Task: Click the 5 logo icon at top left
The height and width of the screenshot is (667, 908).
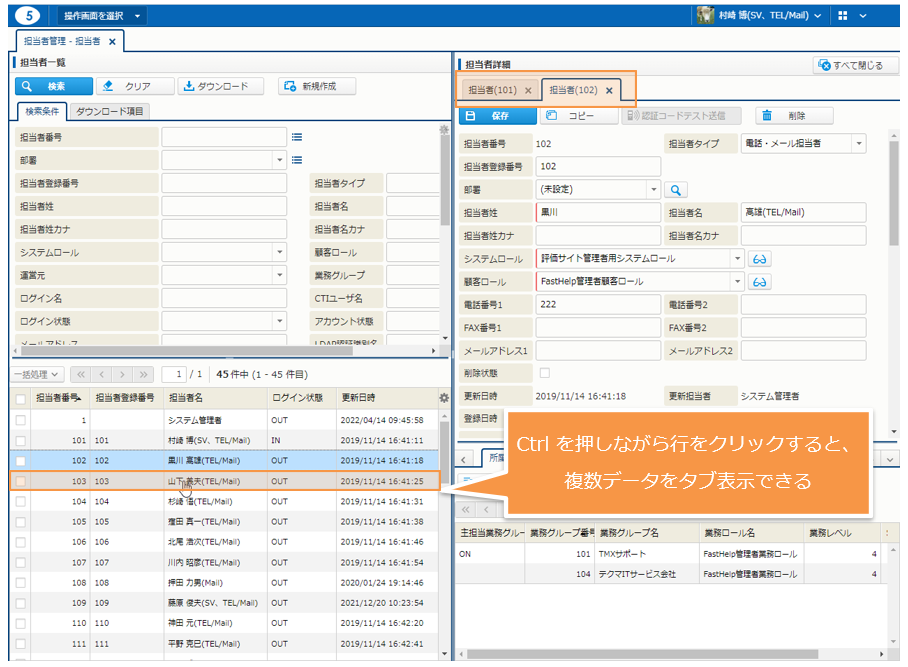Action: [31, 15]
